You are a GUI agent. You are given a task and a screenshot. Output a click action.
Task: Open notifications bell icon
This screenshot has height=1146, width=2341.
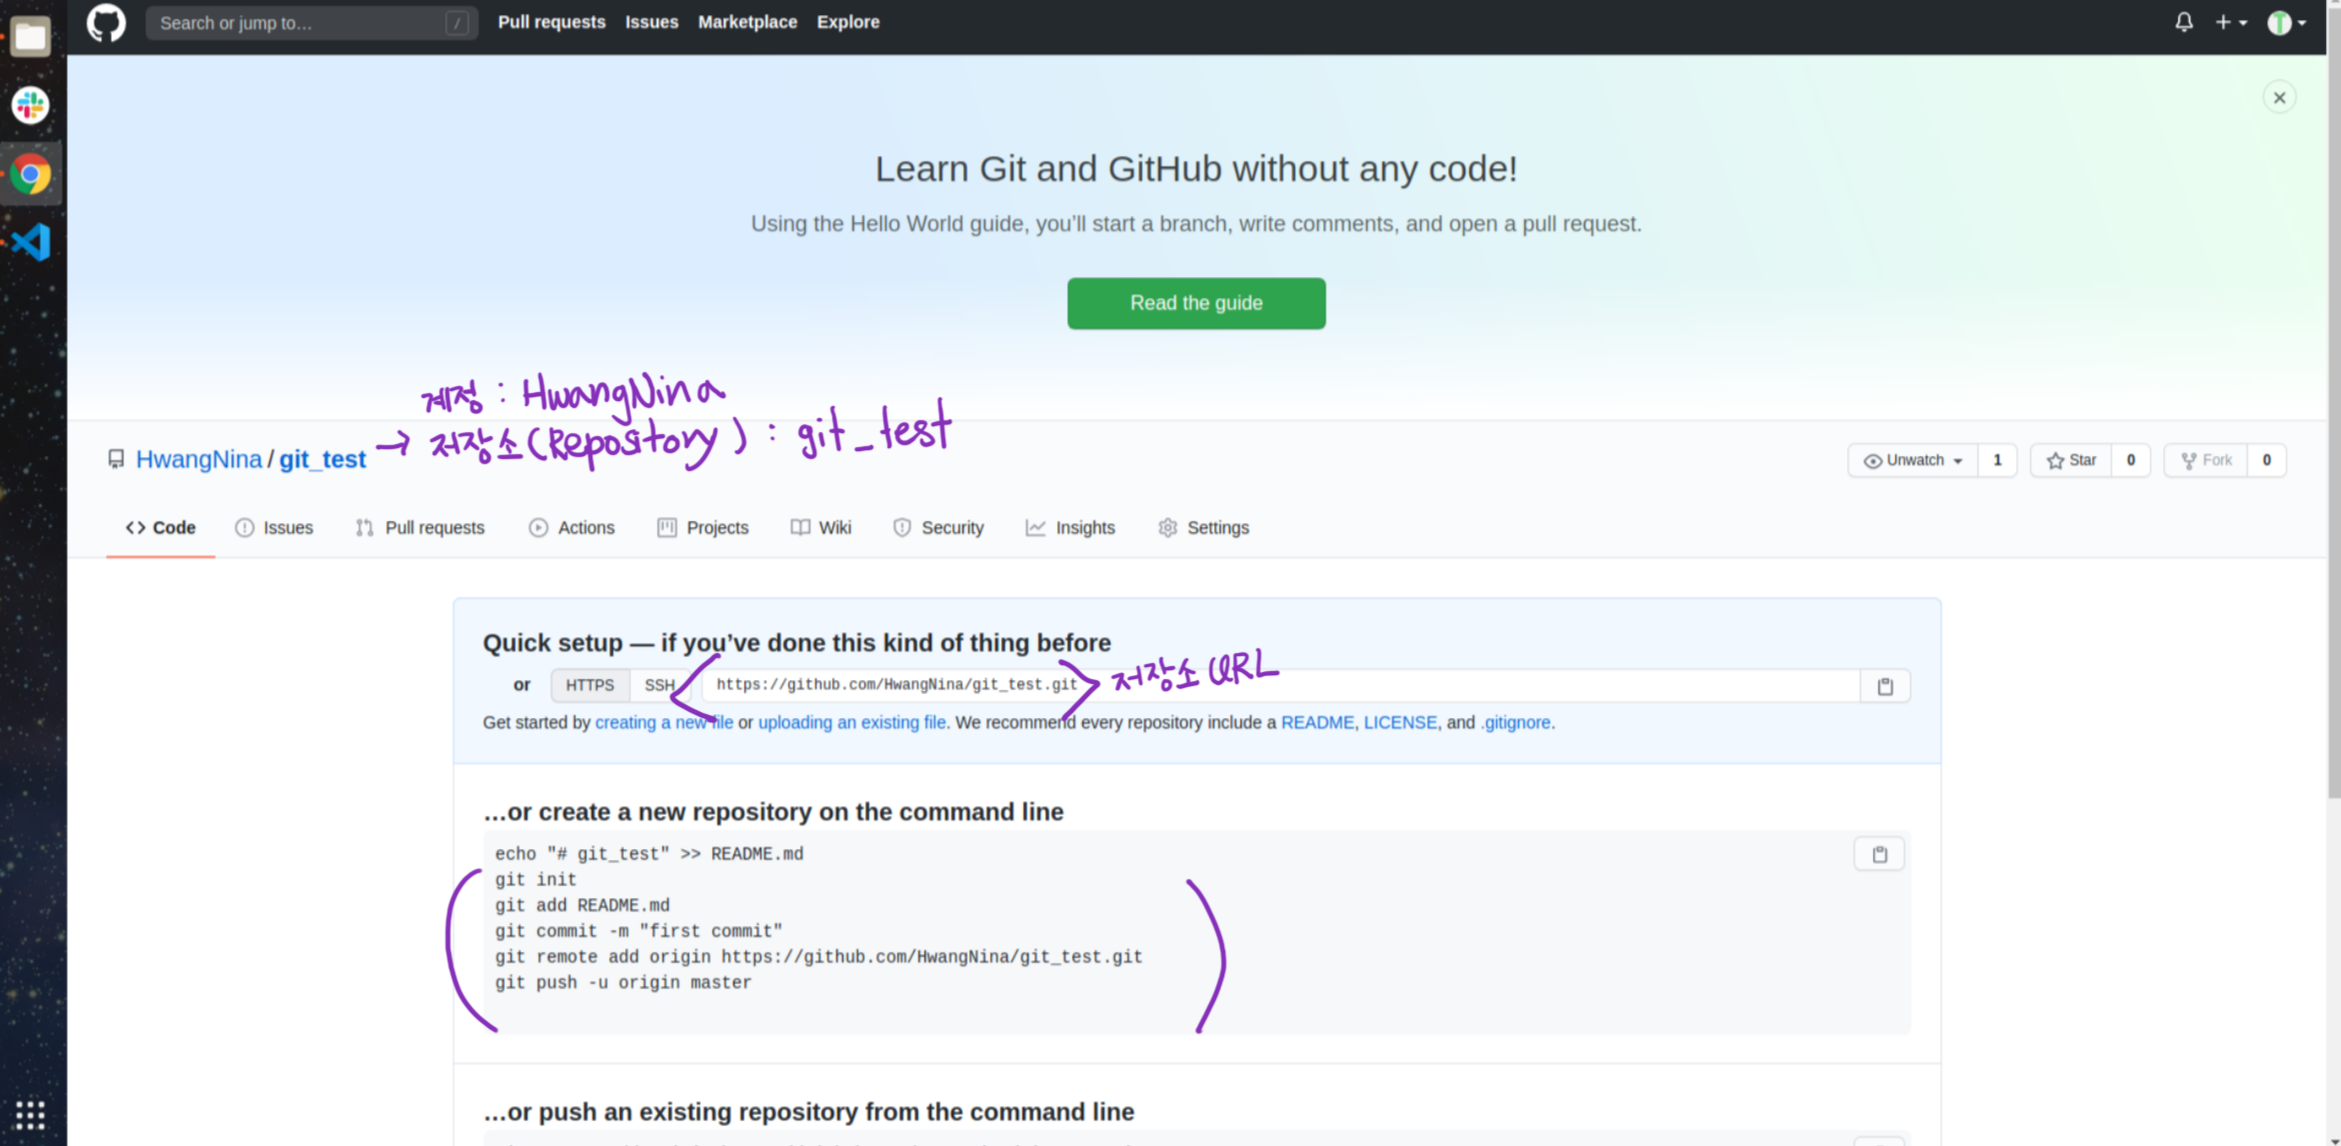[2184, 22]
